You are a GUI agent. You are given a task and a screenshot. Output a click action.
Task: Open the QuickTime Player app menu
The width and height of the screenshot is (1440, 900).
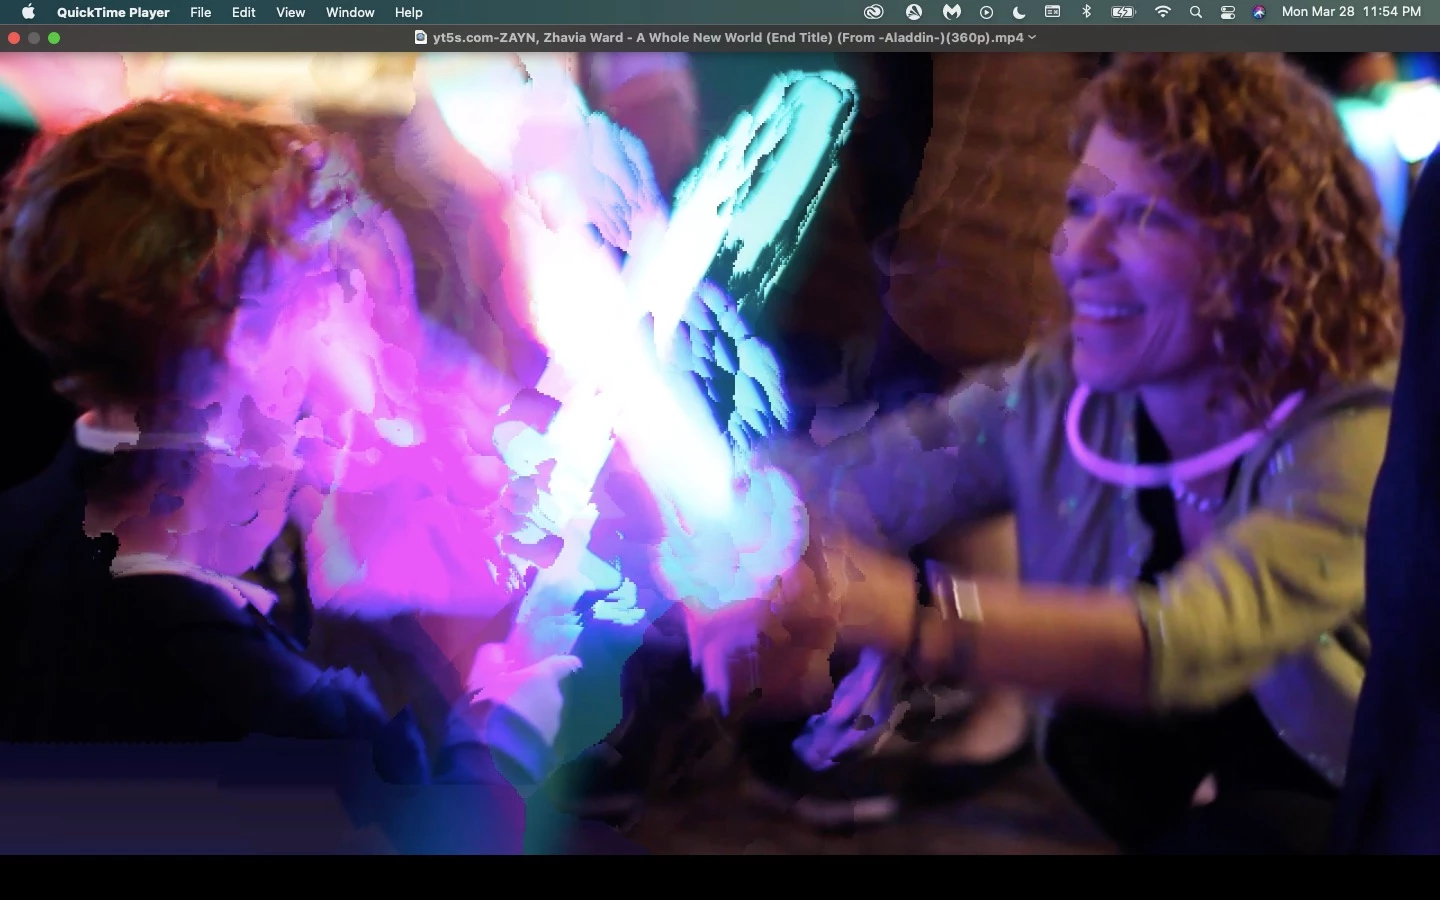(x=113, y=12)
